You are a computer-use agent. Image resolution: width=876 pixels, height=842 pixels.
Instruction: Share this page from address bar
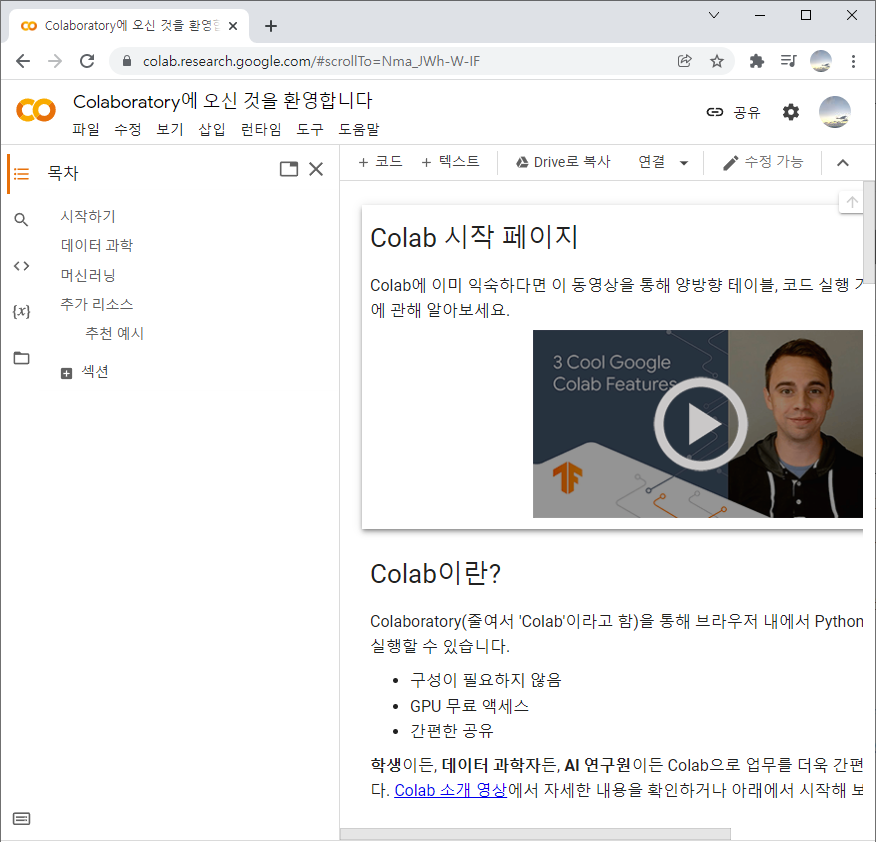684,61
